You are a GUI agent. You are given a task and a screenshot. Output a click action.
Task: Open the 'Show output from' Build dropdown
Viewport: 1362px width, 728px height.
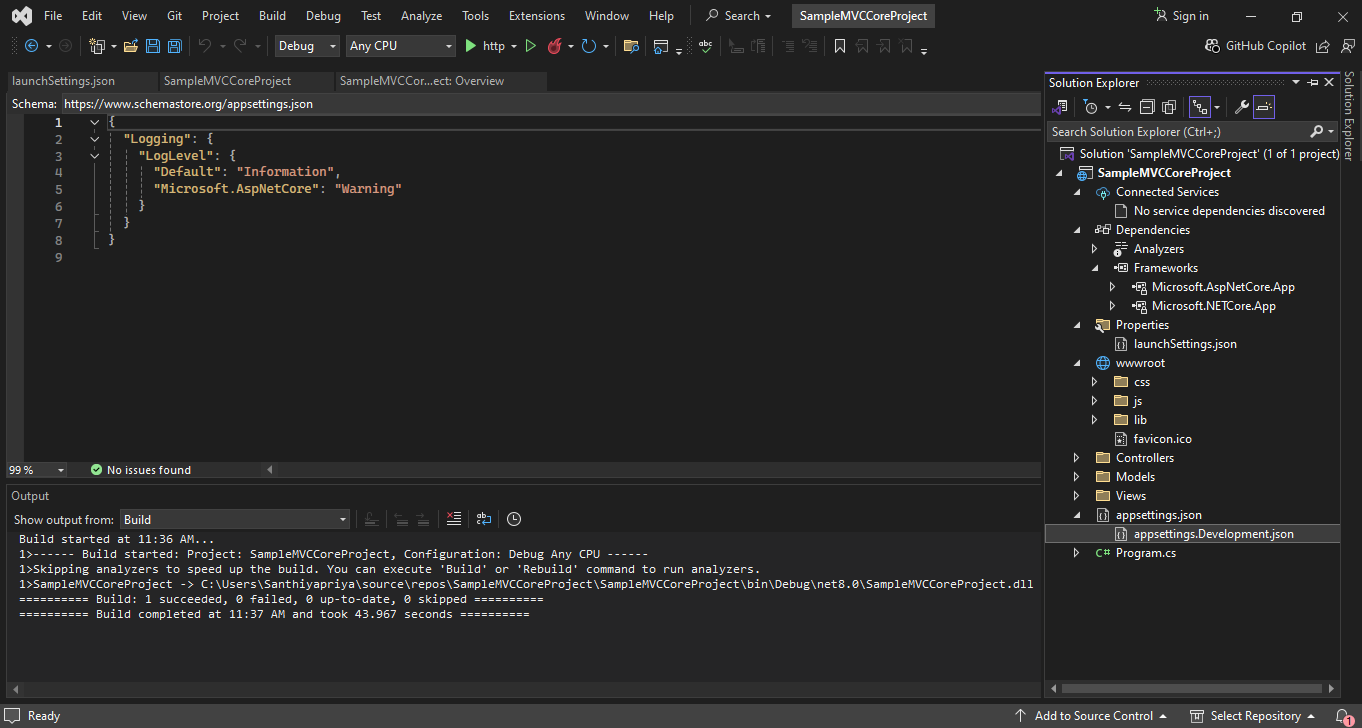(235, 520)
